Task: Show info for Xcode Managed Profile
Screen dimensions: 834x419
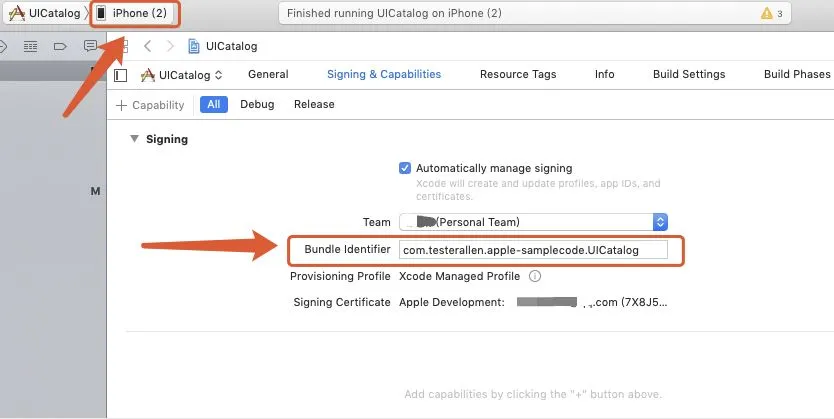Action: tap(535, 276)
